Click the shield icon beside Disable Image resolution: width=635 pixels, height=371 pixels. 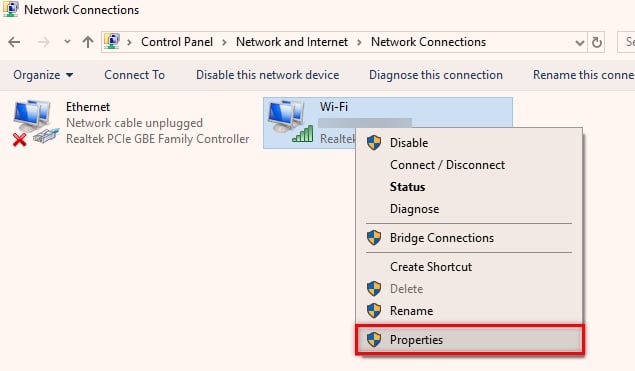[x=374, y=143]
